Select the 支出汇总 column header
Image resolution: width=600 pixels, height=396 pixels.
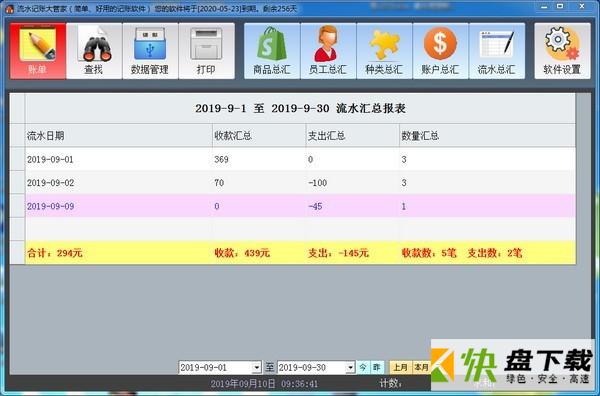[352, 135]
